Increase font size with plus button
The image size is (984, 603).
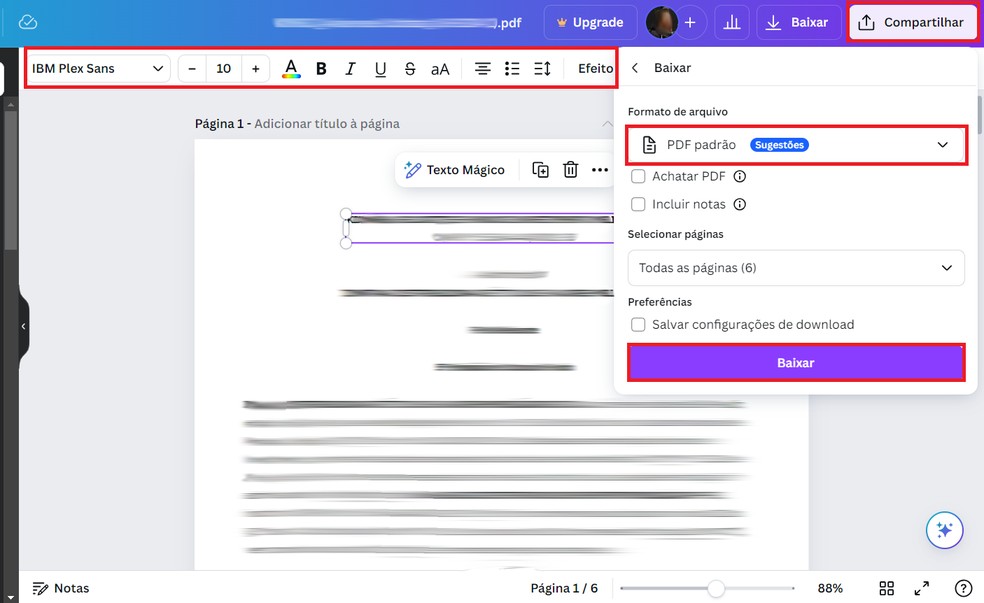click(255, 68)
